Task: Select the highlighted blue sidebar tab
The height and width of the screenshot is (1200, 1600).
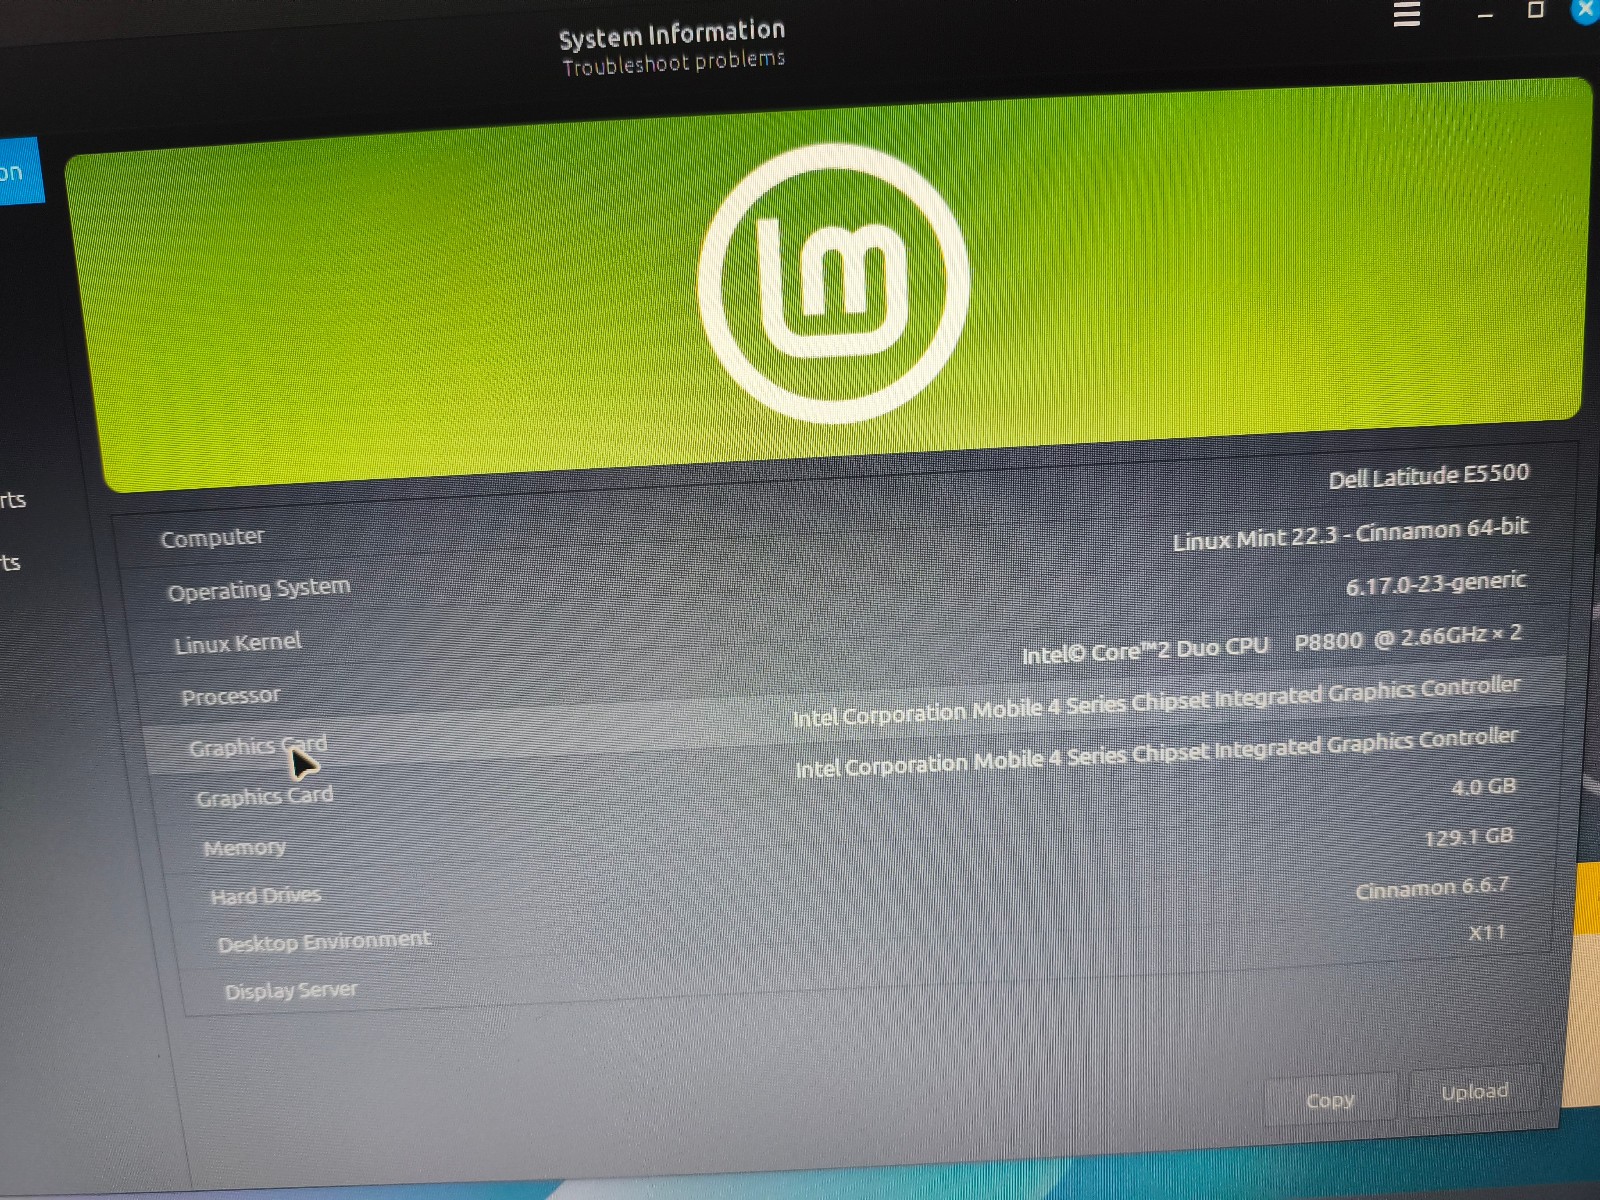Action: point(20,171)
